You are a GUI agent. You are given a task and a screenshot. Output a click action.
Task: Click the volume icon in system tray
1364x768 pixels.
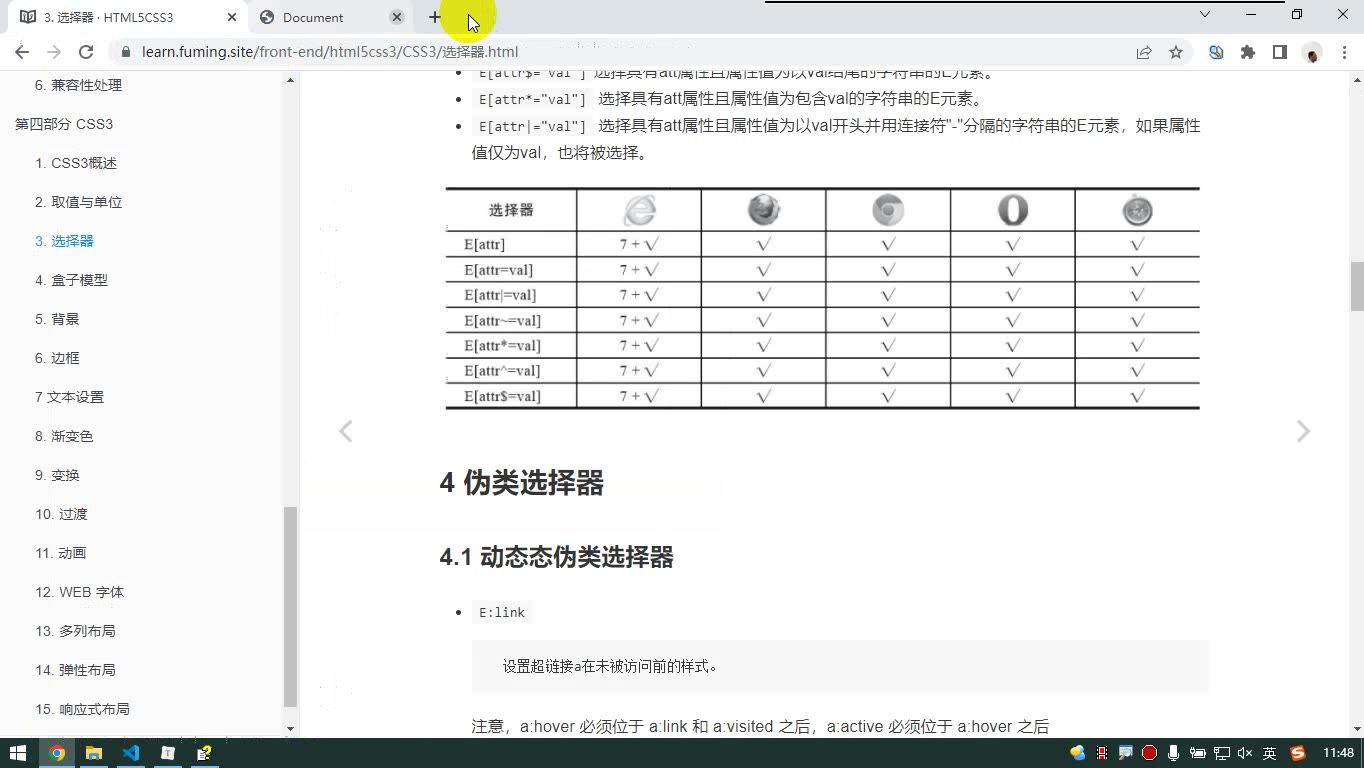(x=1245, y=753)
